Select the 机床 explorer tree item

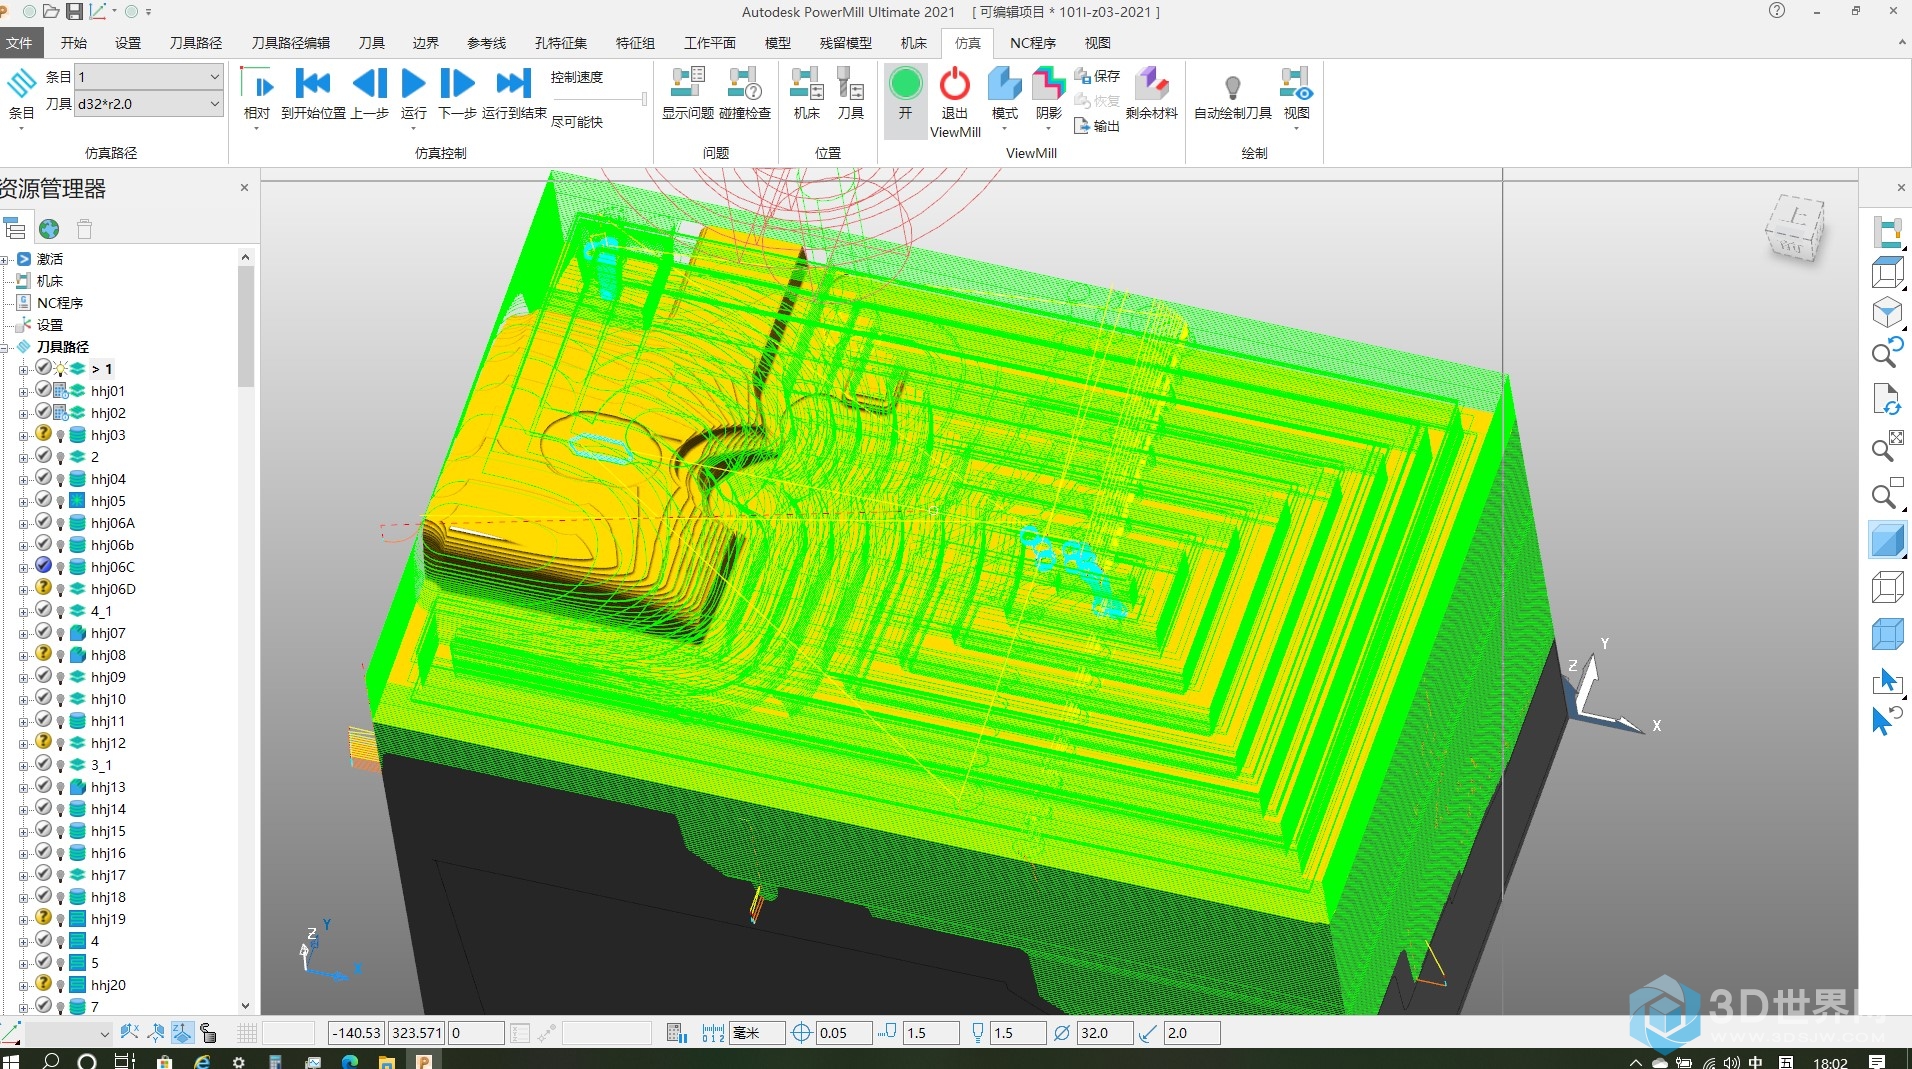(x=50, y=281)
